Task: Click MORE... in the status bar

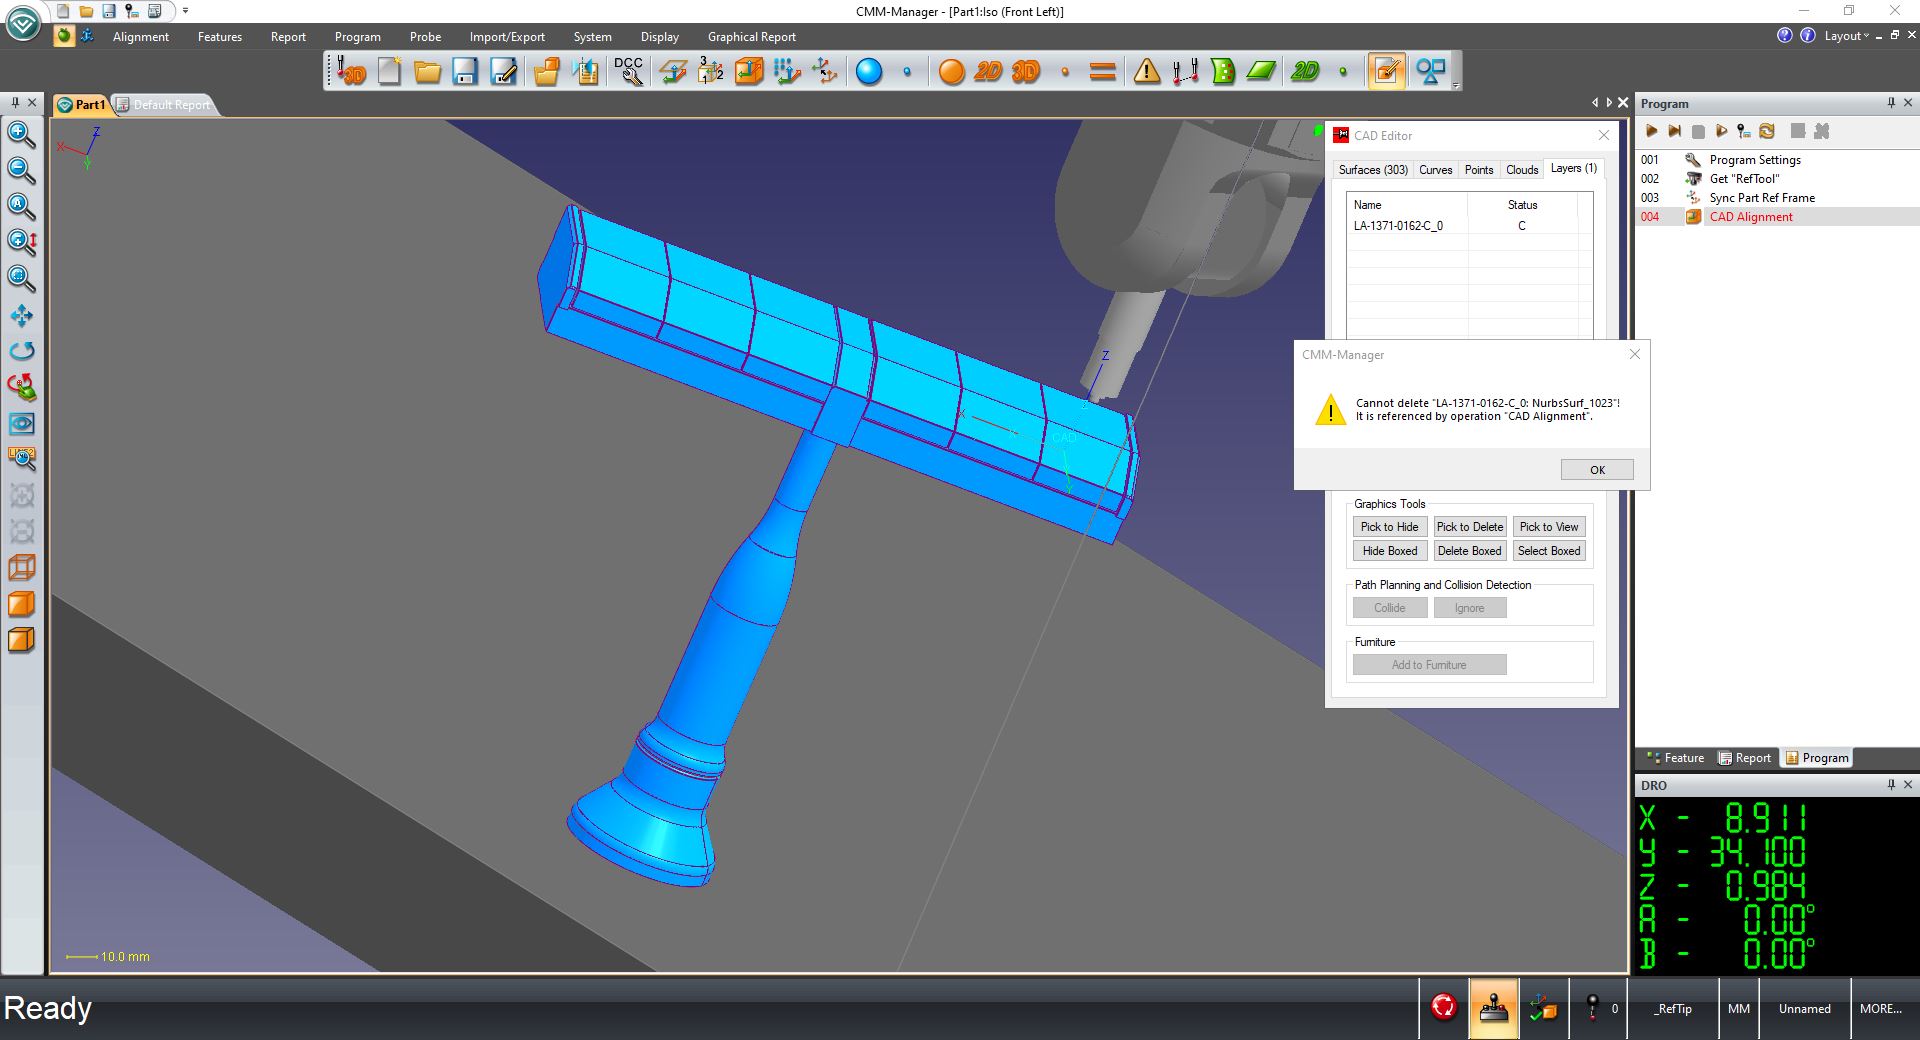Action: 1881,1009
